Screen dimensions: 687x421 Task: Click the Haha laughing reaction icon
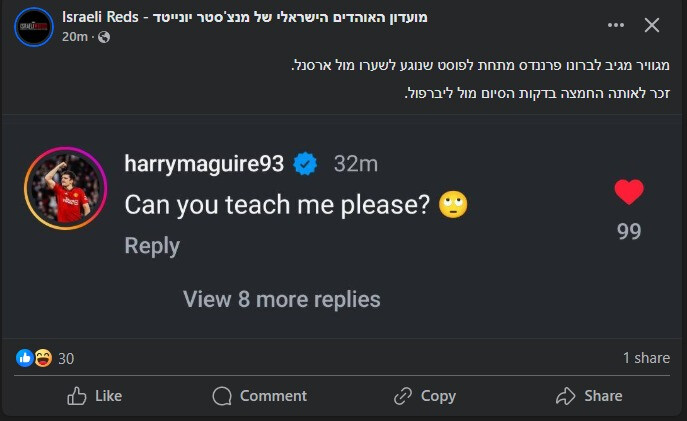click(43, 358)
